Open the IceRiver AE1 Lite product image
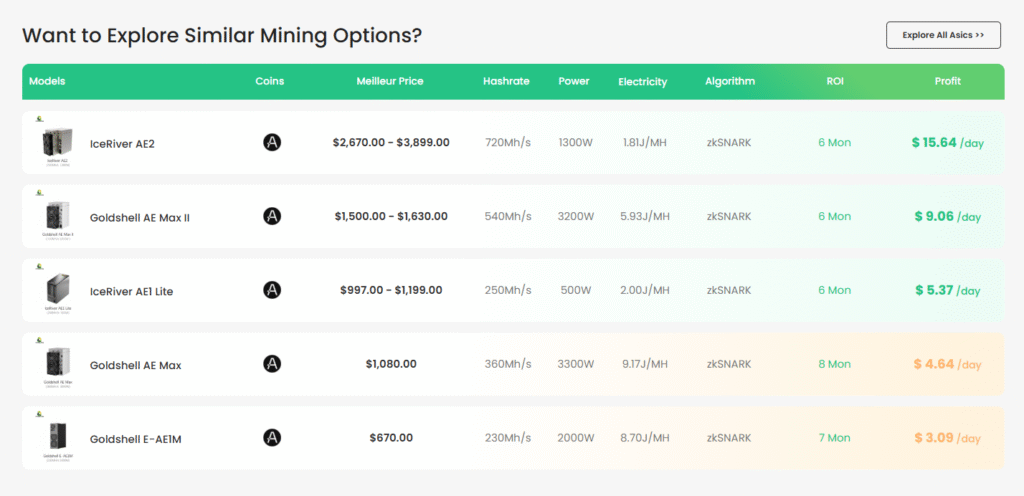1024x496 pixels. pyautogui.click(x=56, y=290)
